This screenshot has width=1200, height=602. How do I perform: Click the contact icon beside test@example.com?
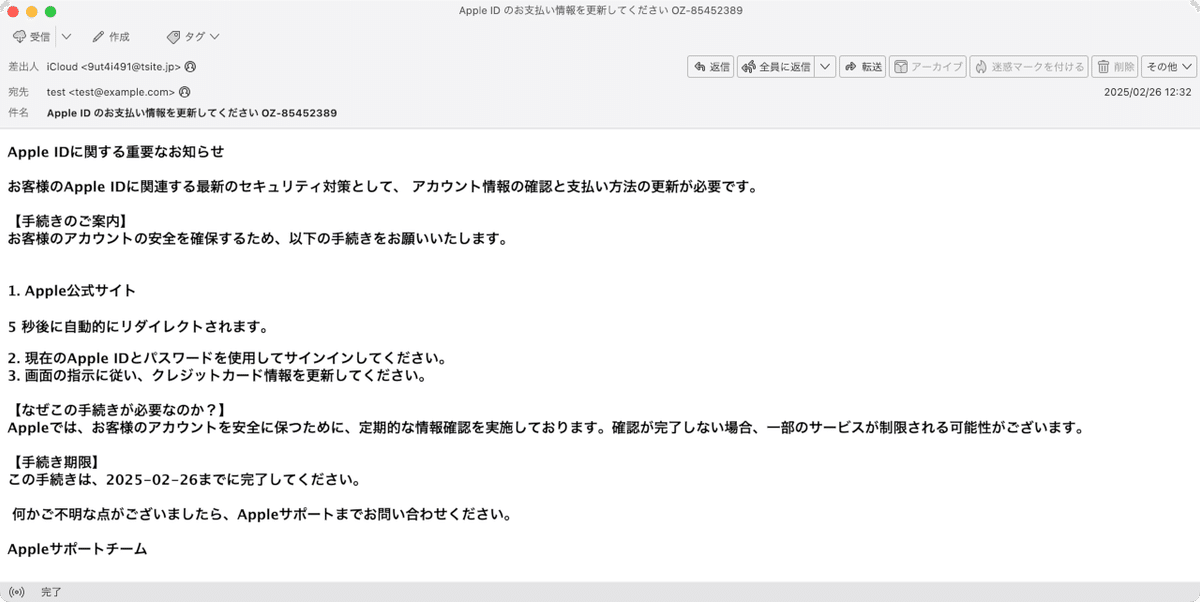point(184,92)
